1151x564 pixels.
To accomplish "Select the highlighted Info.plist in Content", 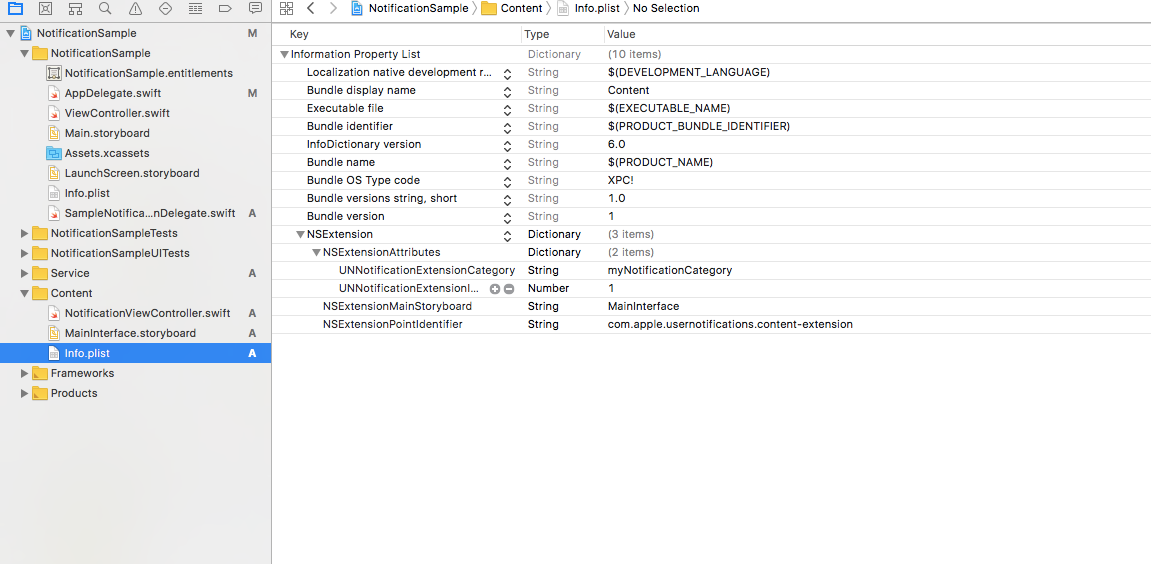I will (135, 353).
